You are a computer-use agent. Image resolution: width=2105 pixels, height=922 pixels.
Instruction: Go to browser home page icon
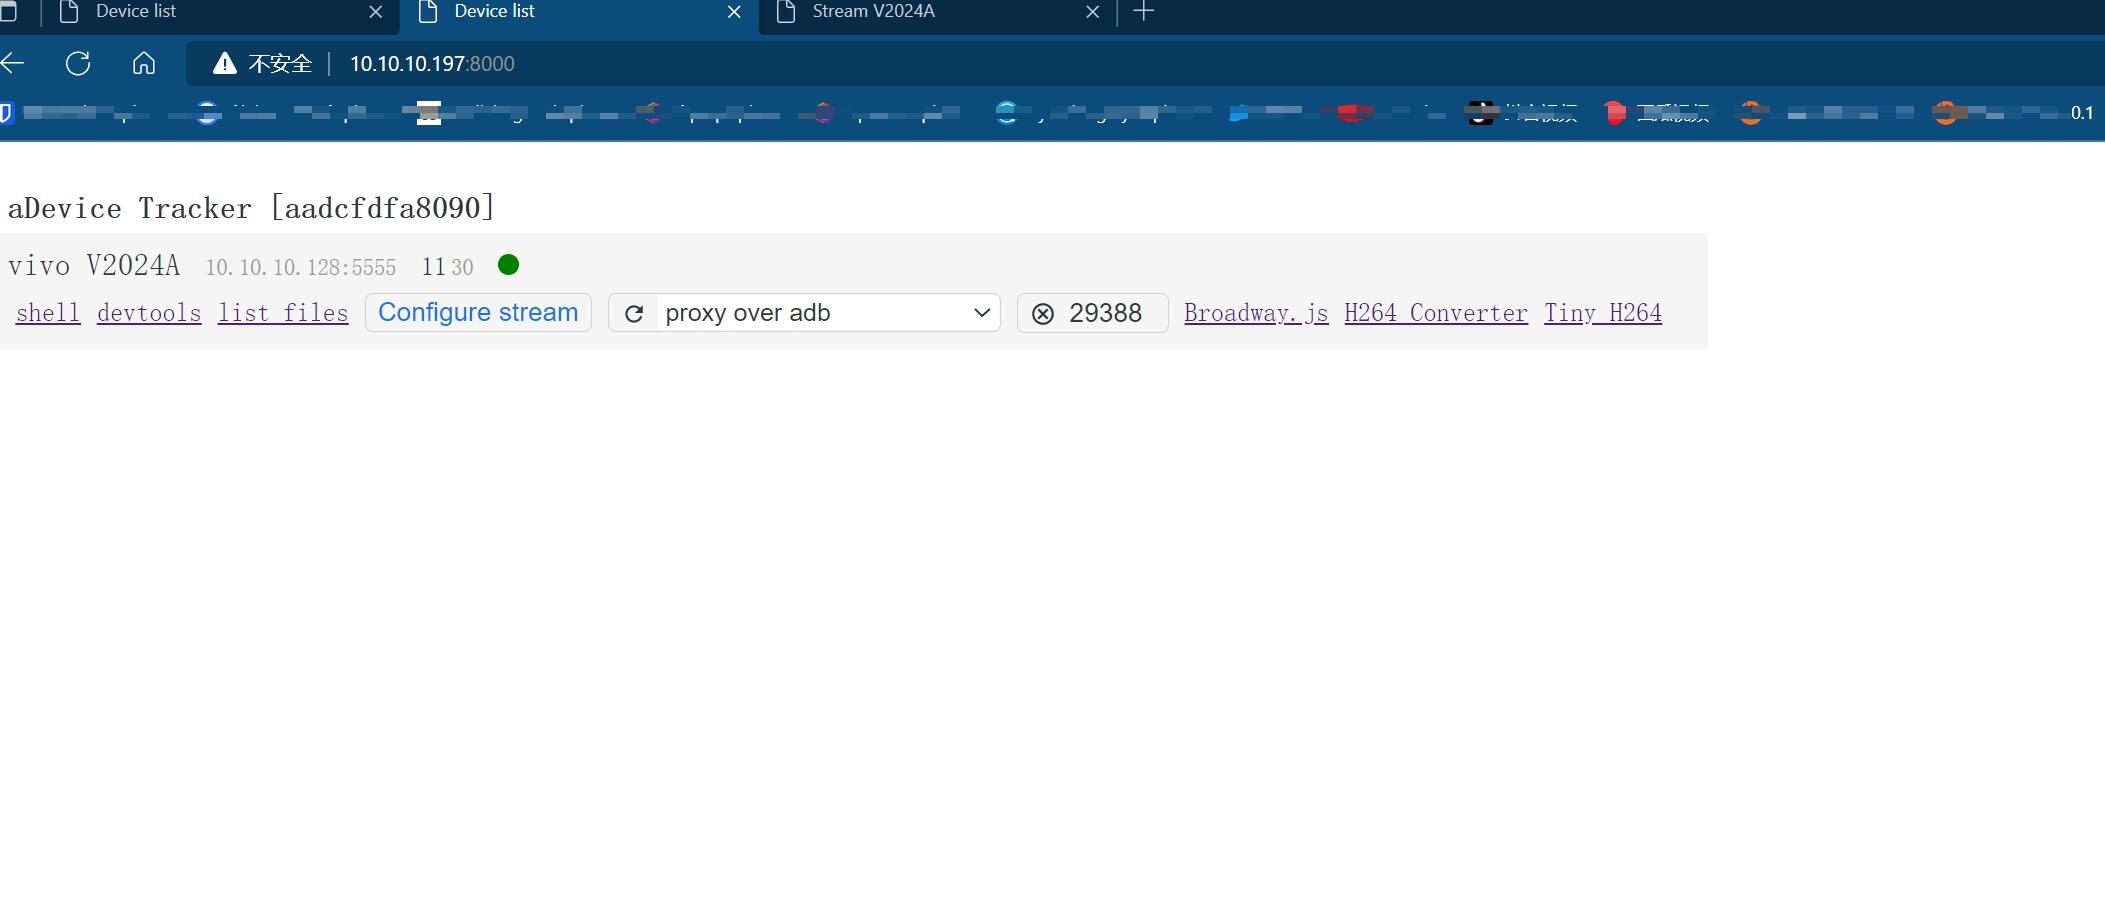[x=144, y=64]
